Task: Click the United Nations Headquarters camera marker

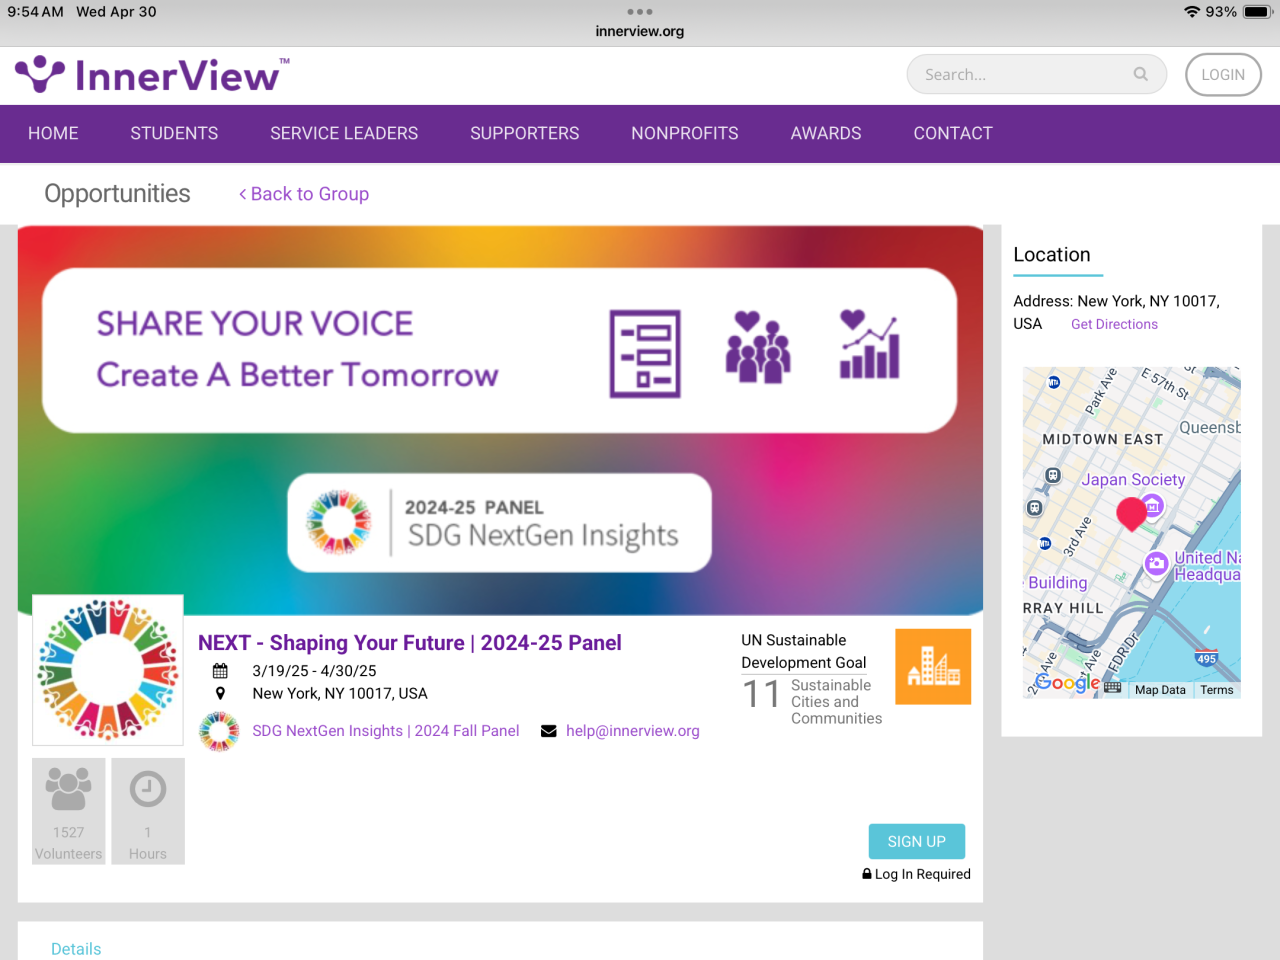Action: point(1157,564)
